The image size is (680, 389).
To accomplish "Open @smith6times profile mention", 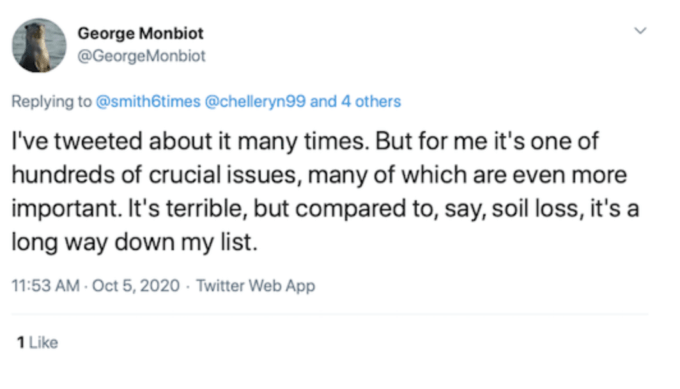I will coord(148,101).
